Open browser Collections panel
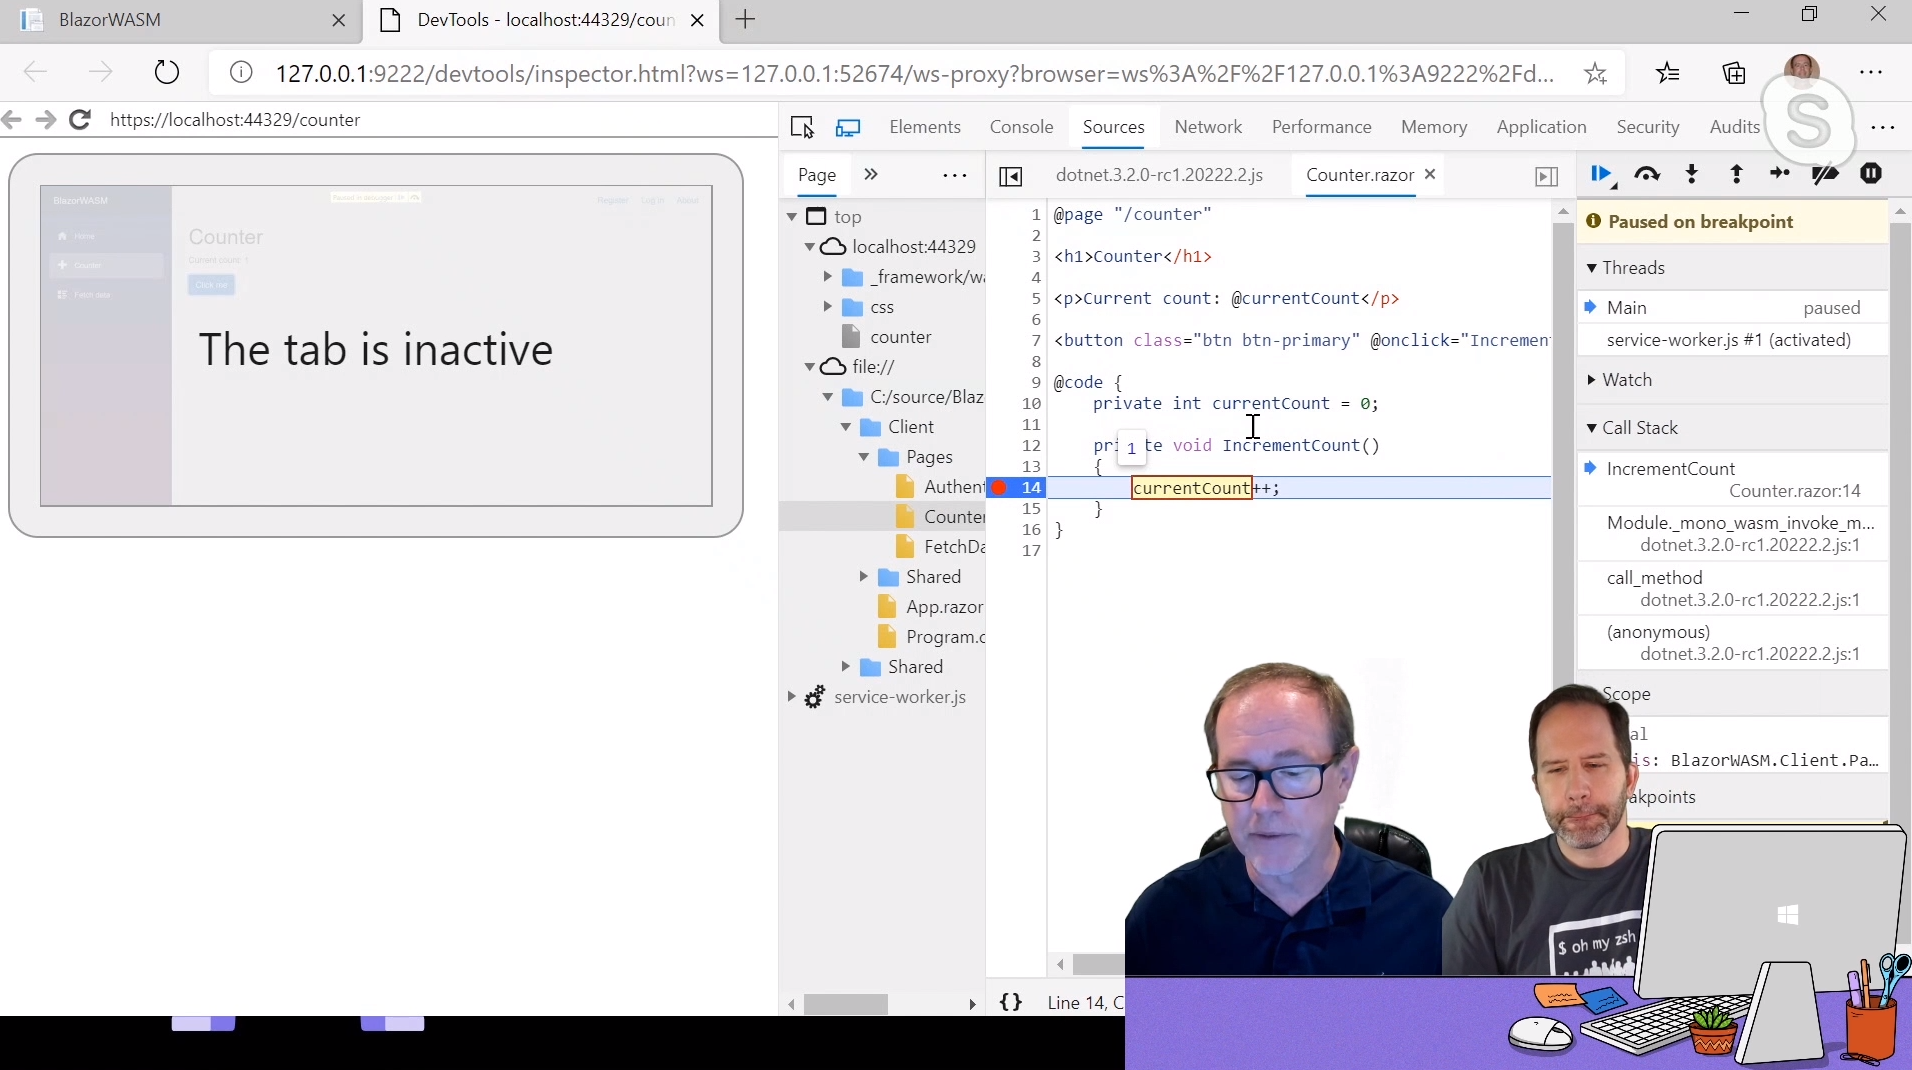The height and width of the screenshot is (1070, 1912). pyautogui.click(x=1734, y=73)
